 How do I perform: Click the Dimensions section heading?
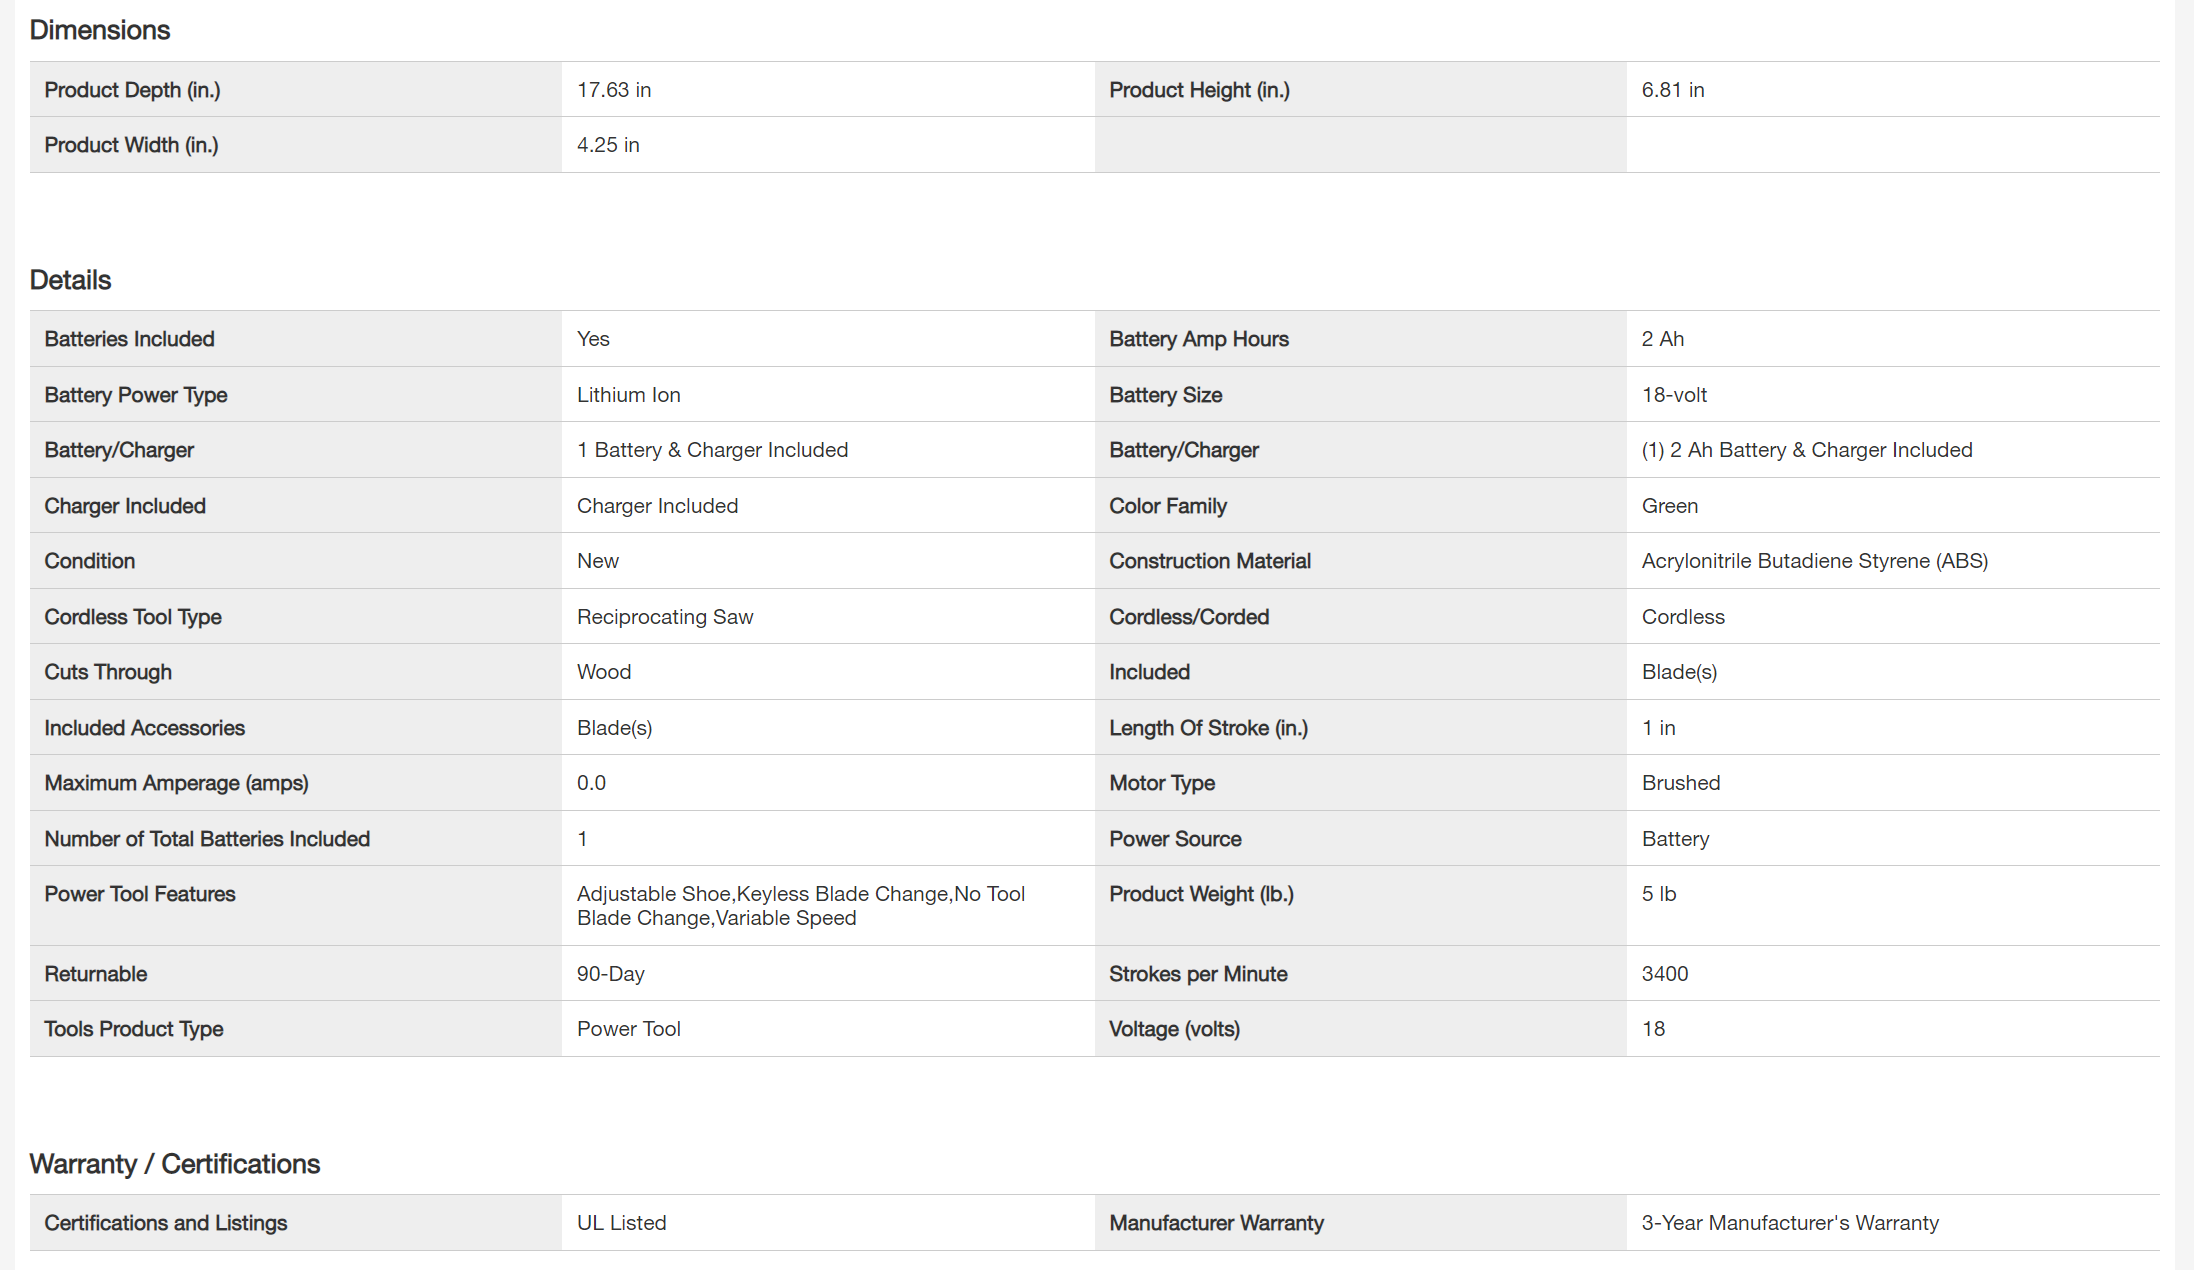click(99, 30)
